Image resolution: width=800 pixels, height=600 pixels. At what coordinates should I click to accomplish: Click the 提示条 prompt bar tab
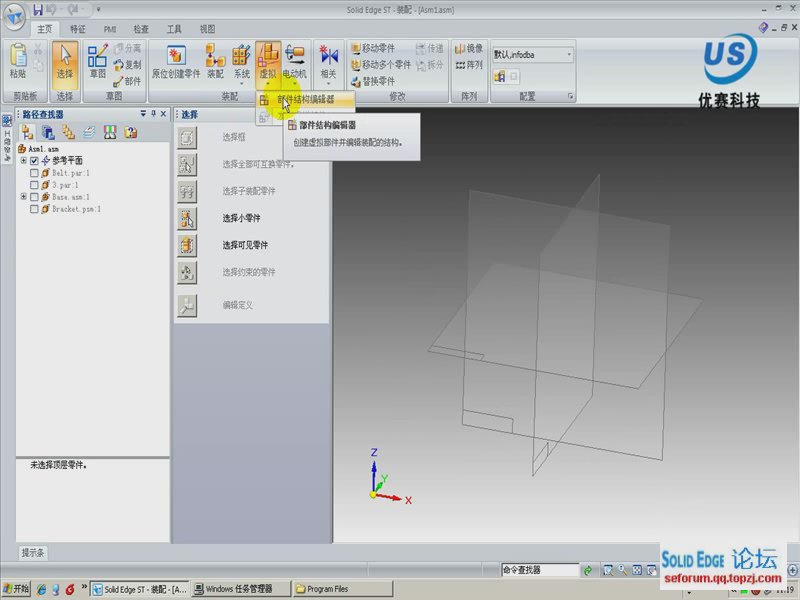pyautogui.click(x=33, y=553)
